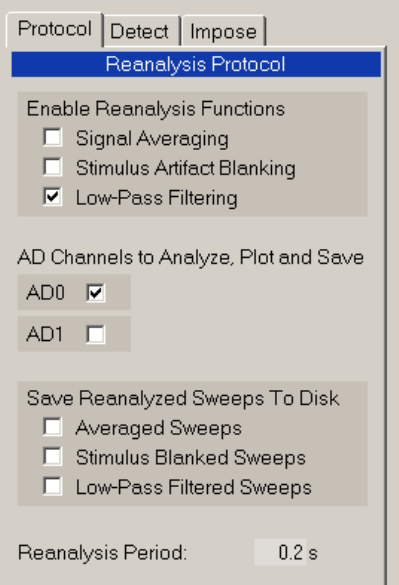Click the AD Channels to Analyze heading
399x585 pixels.
pyautogui.click(x=190, y=257)
